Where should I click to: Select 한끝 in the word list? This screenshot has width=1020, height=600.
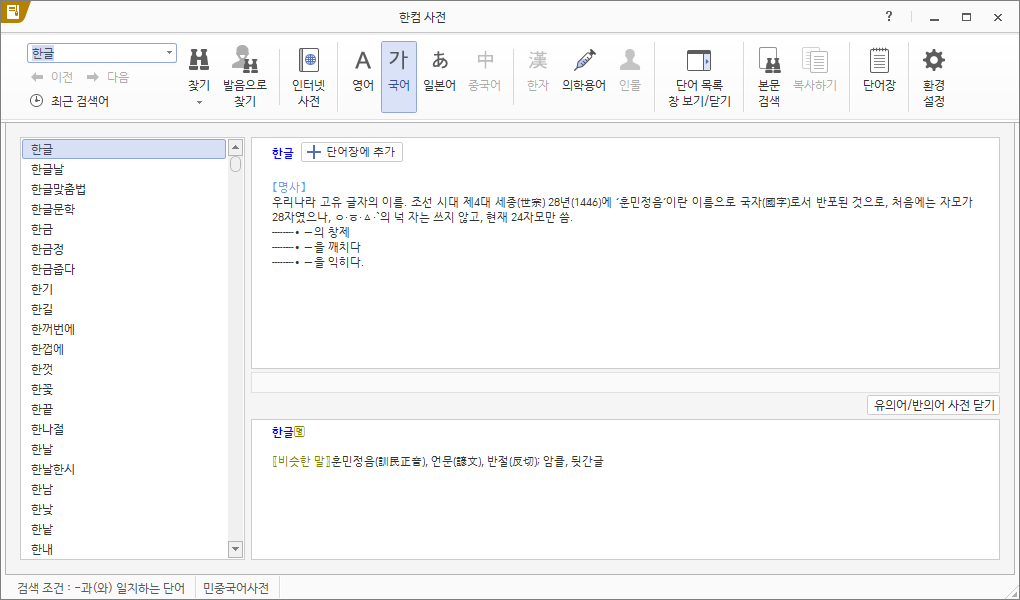click(x=124, y=409)
